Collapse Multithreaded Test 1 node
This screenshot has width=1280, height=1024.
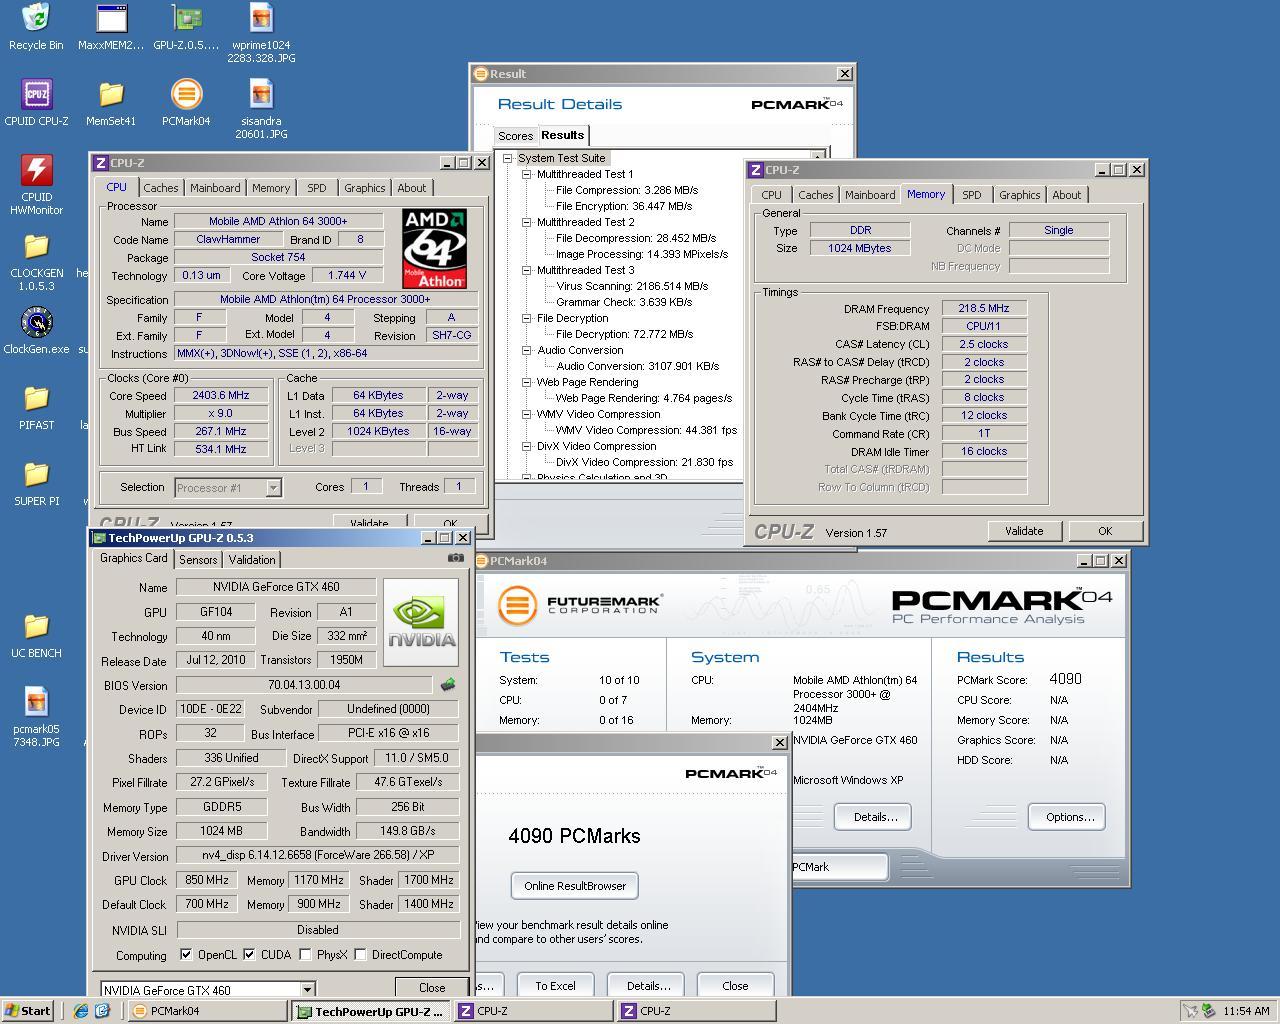pos(526,174)
